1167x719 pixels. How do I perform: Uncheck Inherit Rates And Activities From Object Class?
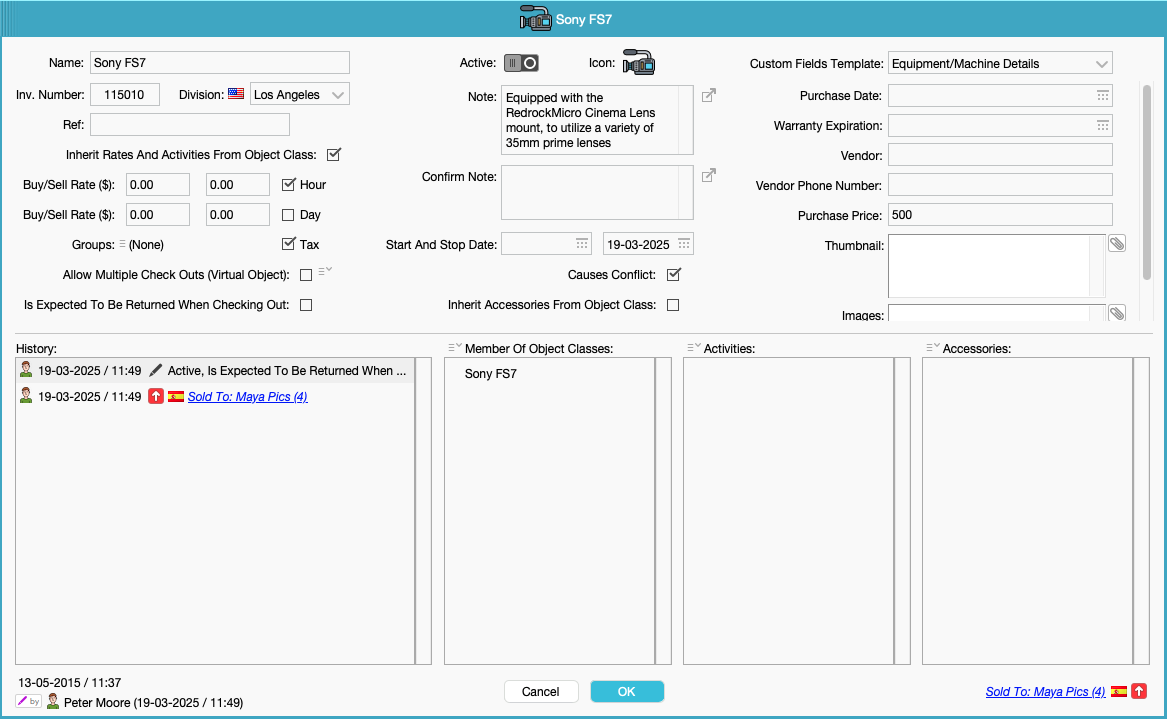pyautogui.click(x=333, y=155)
